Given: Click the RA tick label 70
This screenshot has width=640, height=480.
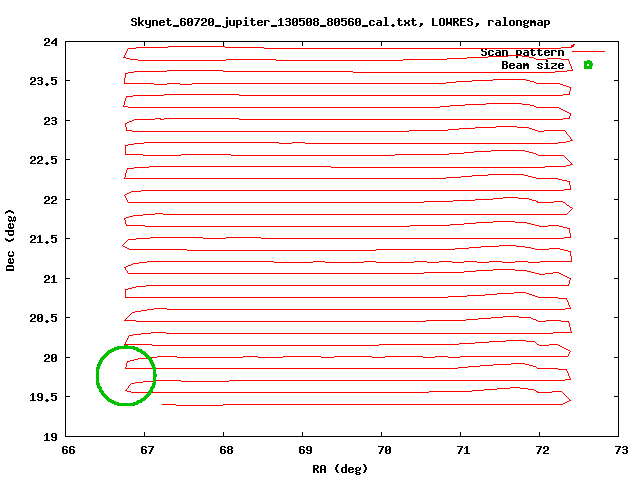Looking at the screenshot, I should tap(384, 450).
